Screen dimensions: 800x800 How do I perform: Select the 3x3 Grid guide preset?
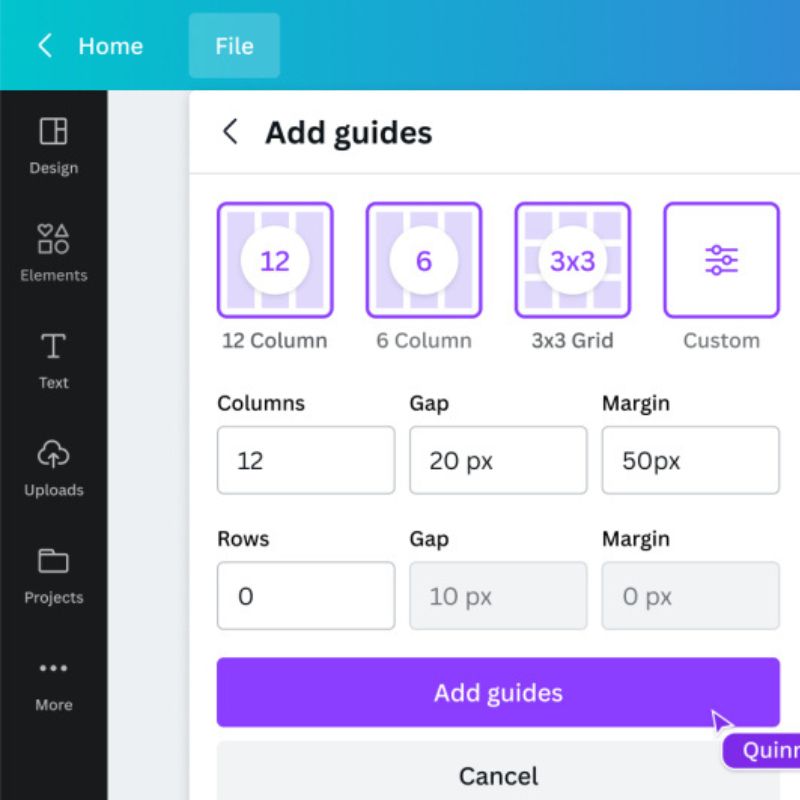point(572,260)
